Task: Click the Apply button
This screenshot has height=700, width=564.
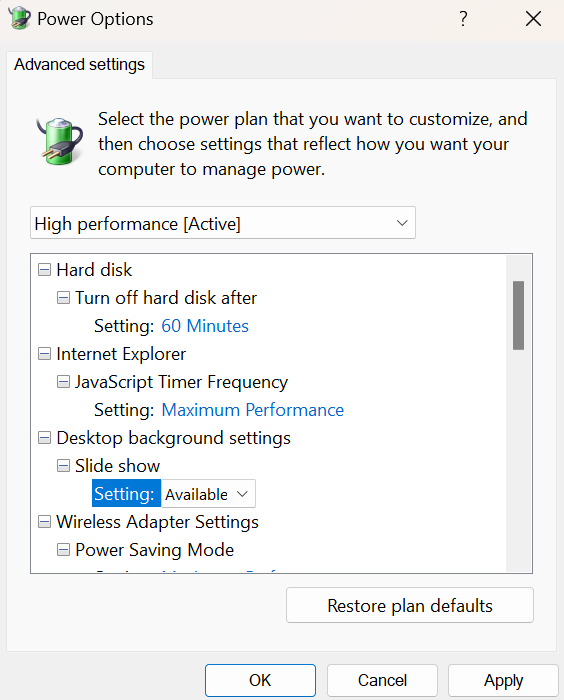Action: 503,680
